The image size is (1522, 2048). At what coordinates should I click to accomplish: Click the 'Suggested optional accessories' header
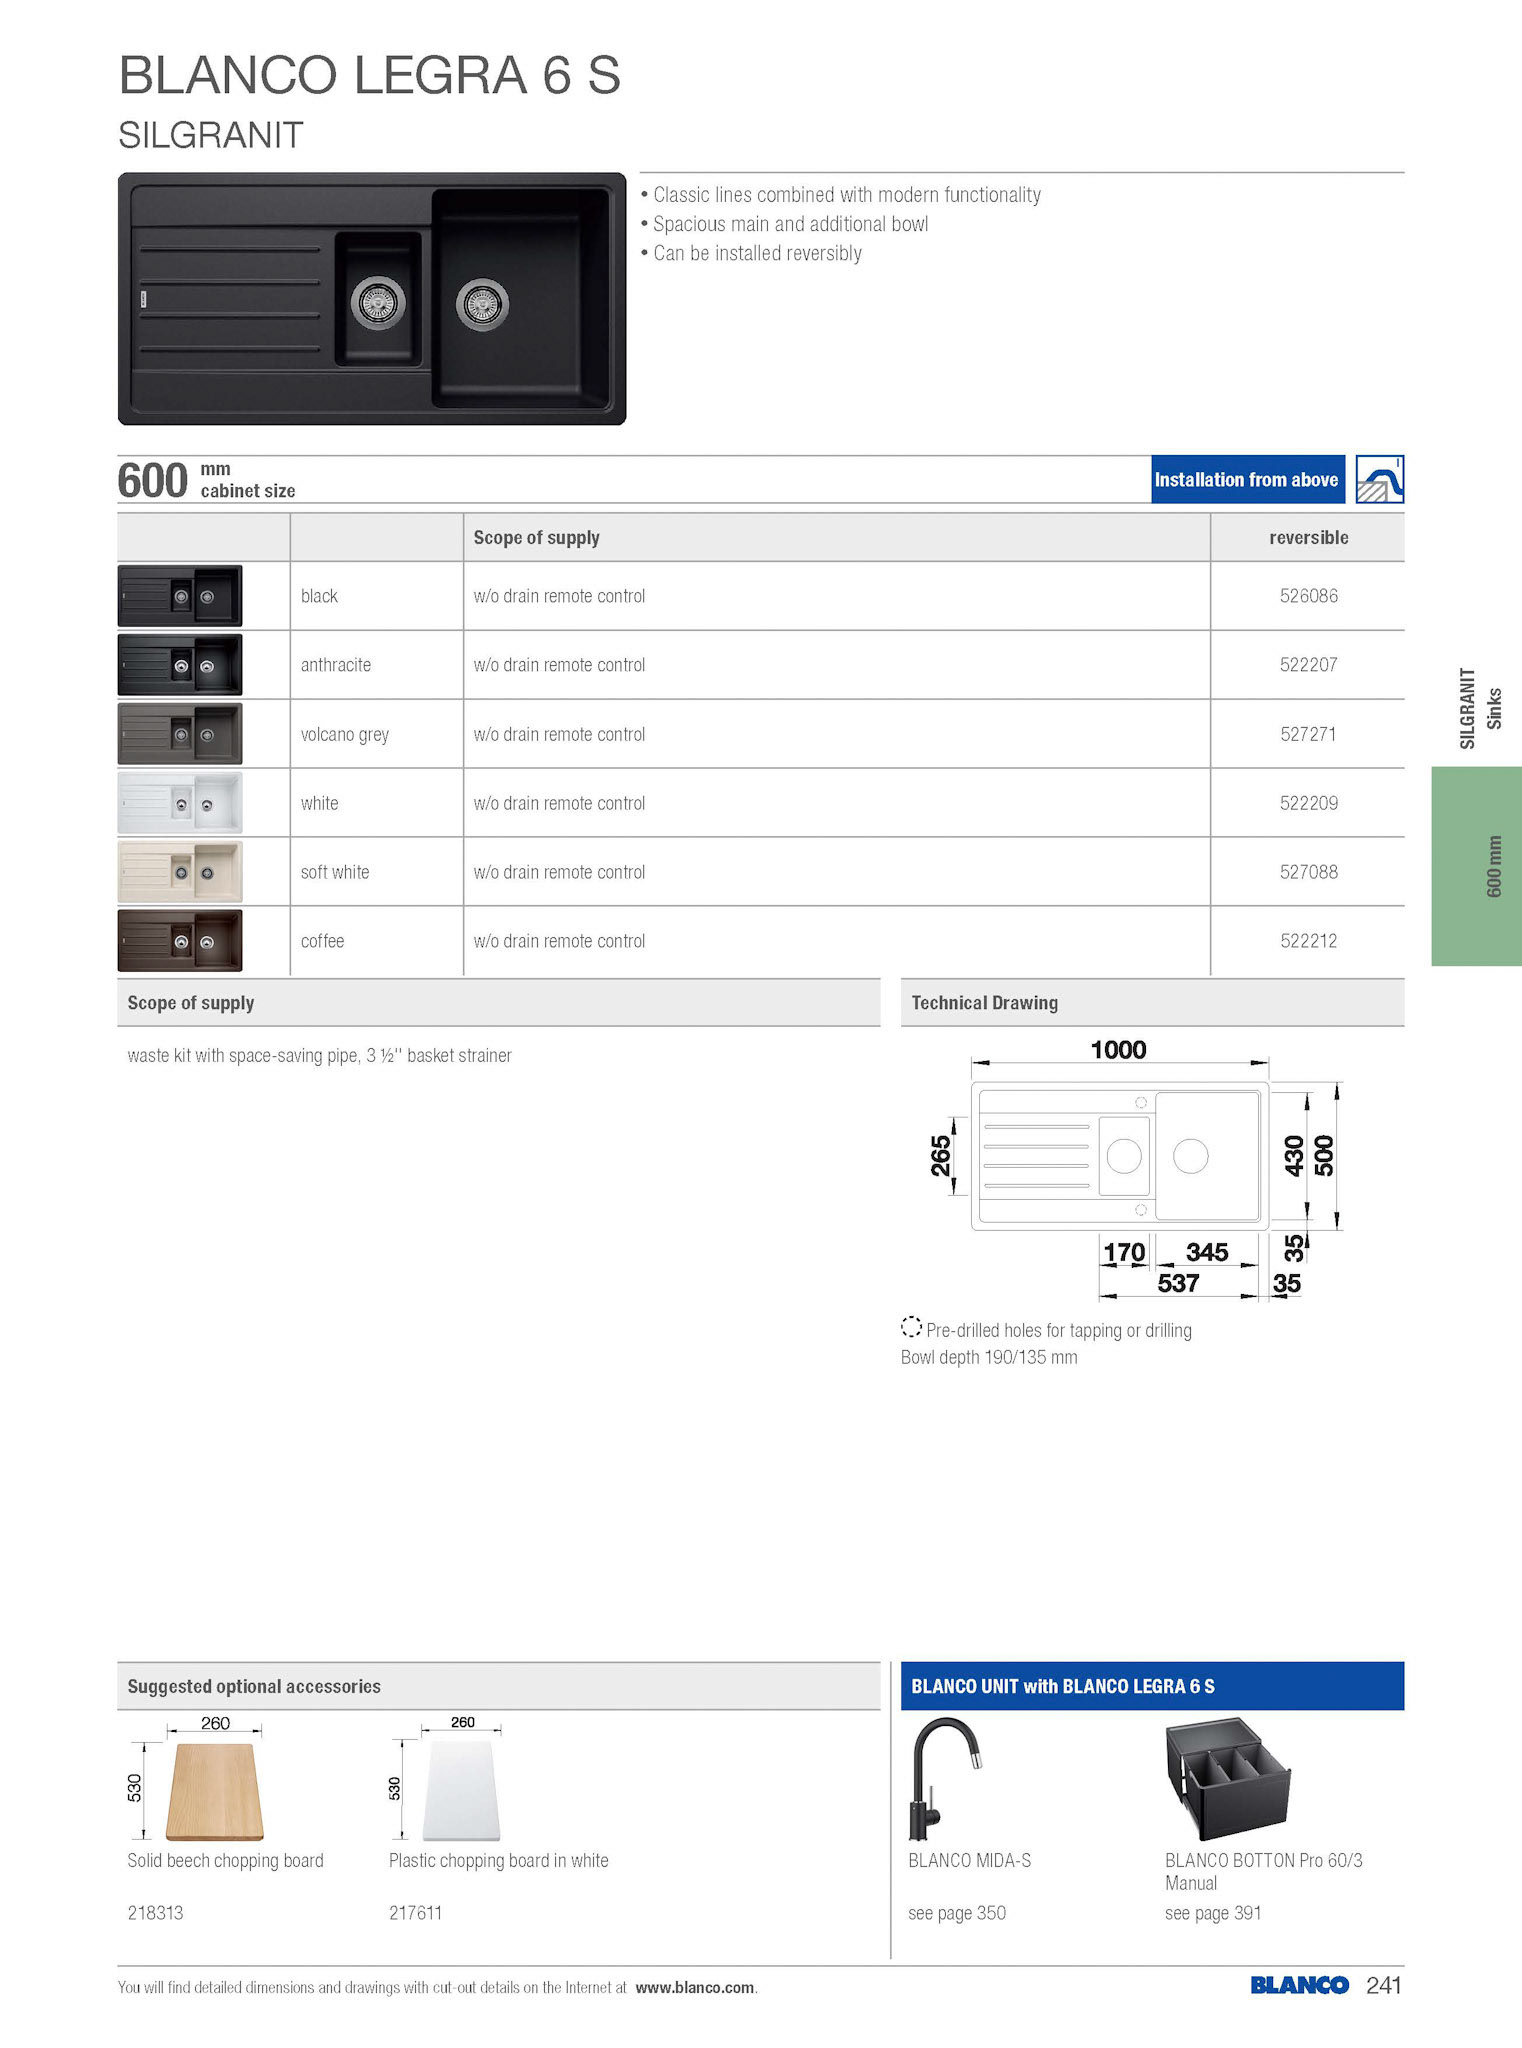tap(499, 1686)
